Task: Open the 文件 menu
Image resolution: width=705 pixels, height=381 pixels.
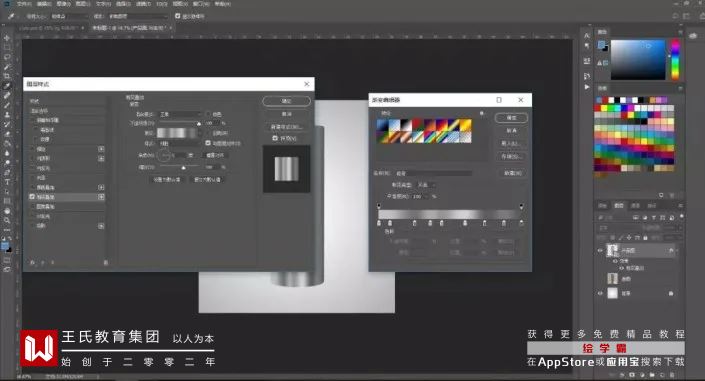Action: [x=24, y=4]
